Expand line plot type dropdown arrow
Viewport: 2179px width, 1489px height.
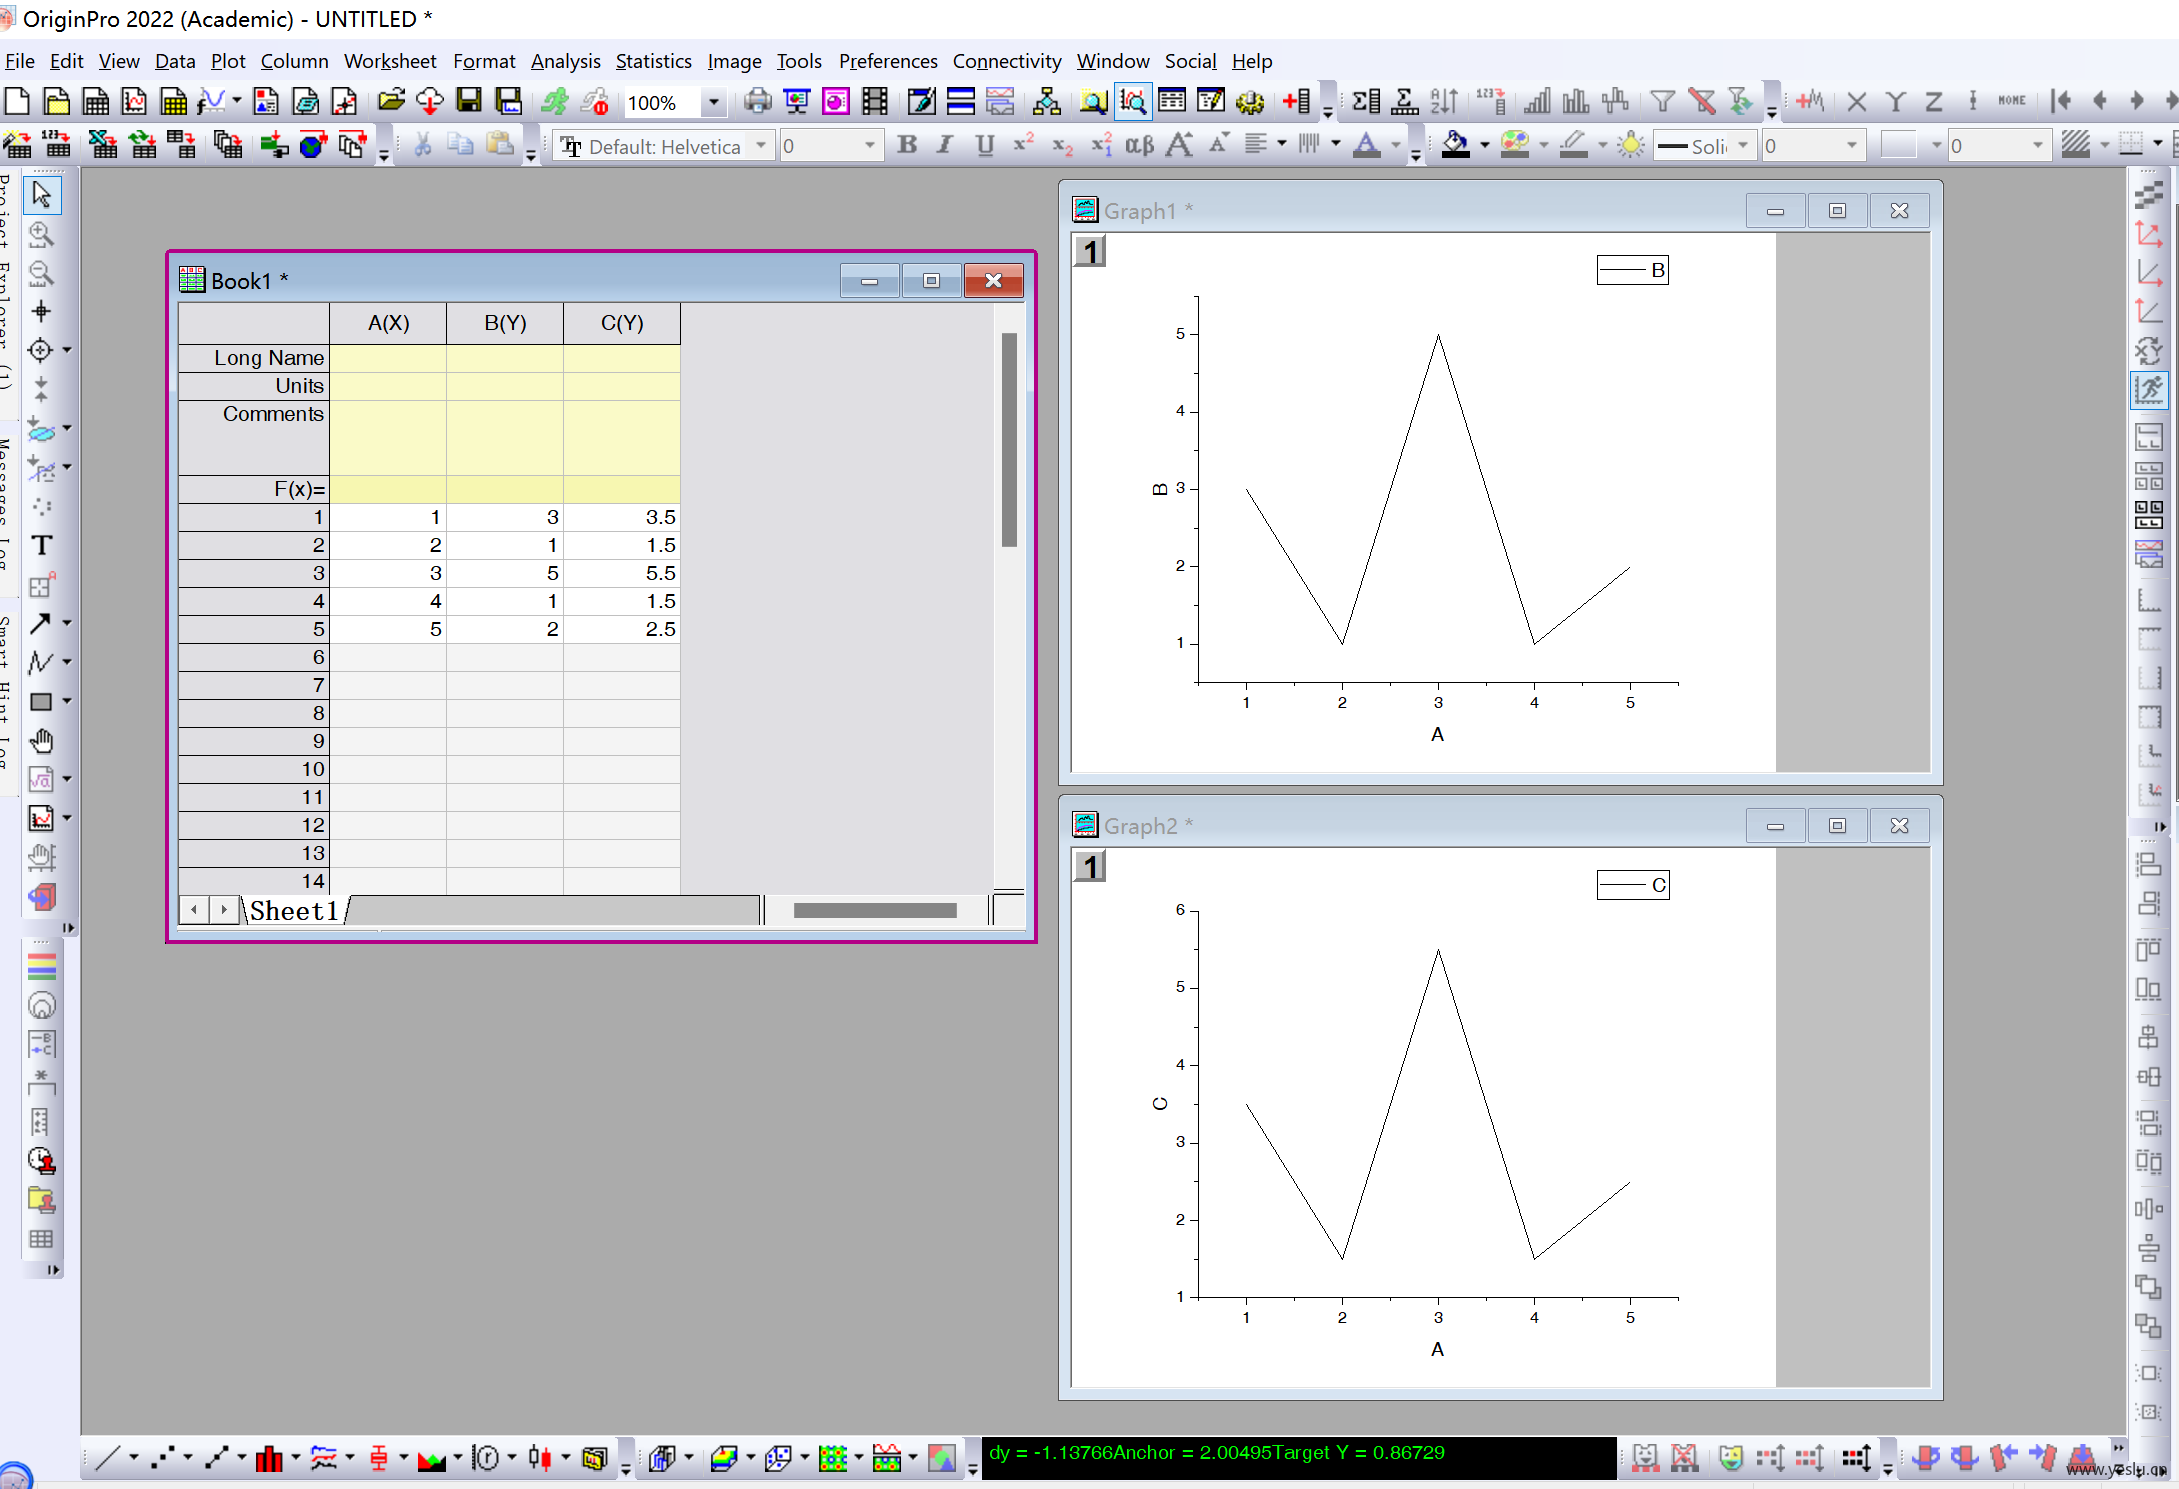[133, 1458]
